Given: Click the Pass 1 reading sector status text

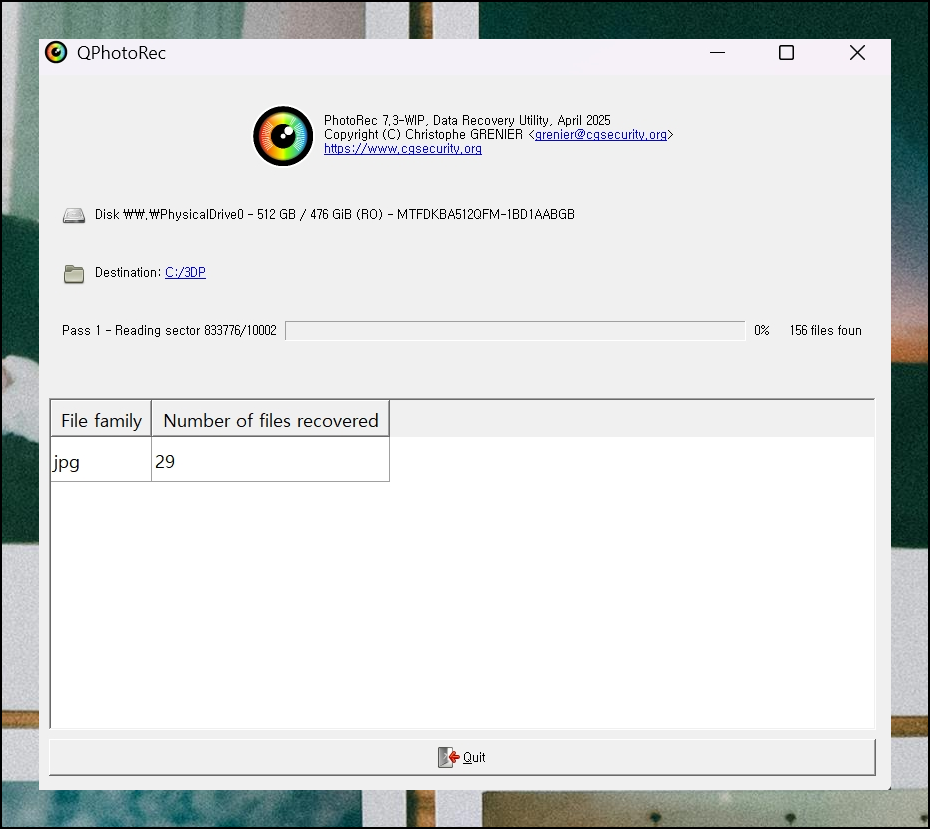Looking at the screenshot, I should [169, 330].
